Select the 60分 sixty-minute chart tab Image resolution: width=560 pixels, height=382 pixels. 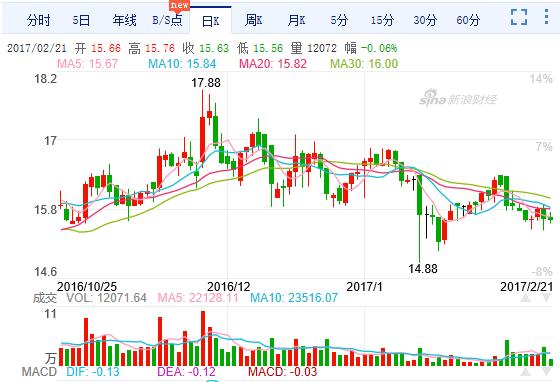click(x=468, y=20)
